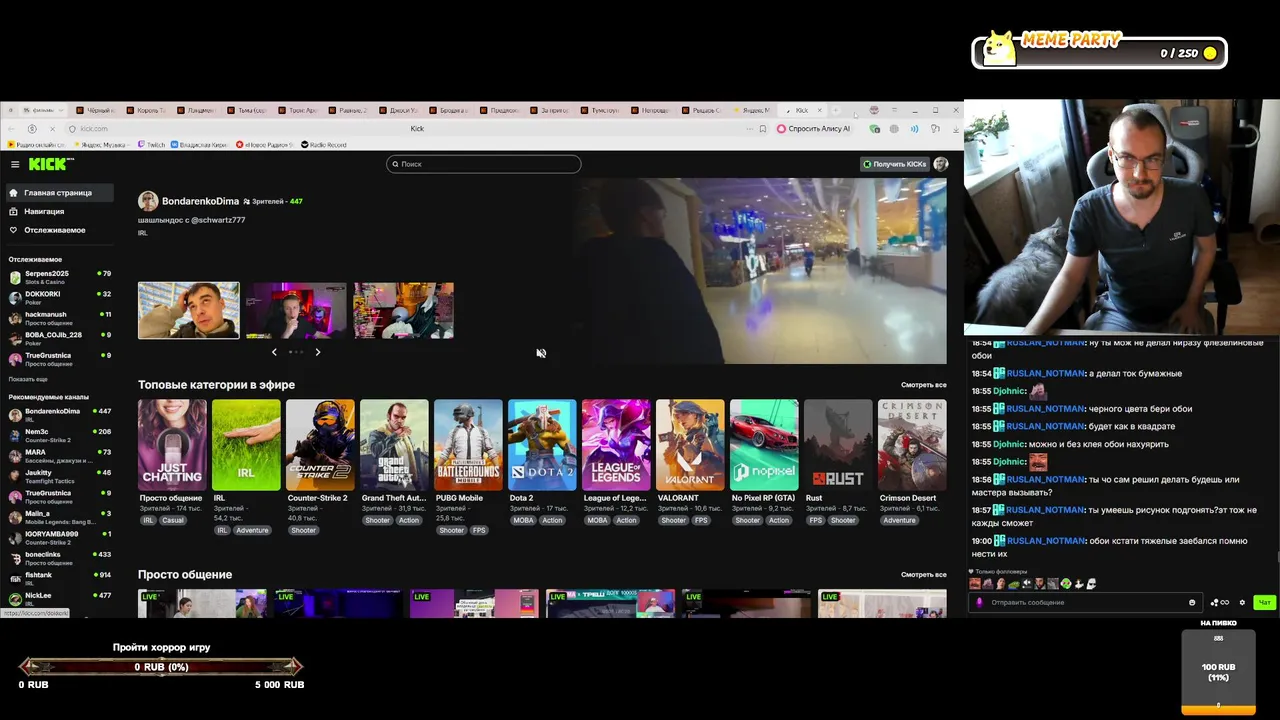The width and height of the screenshot is (1280, 720).
Task: Open NickLee in recommended channels
Action: tap(58, 598)
